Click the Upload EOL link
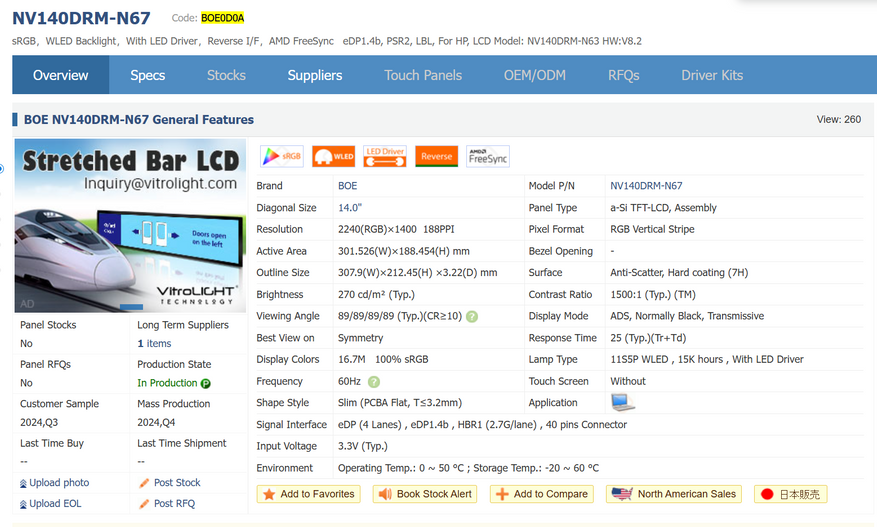 click(55, 504)
